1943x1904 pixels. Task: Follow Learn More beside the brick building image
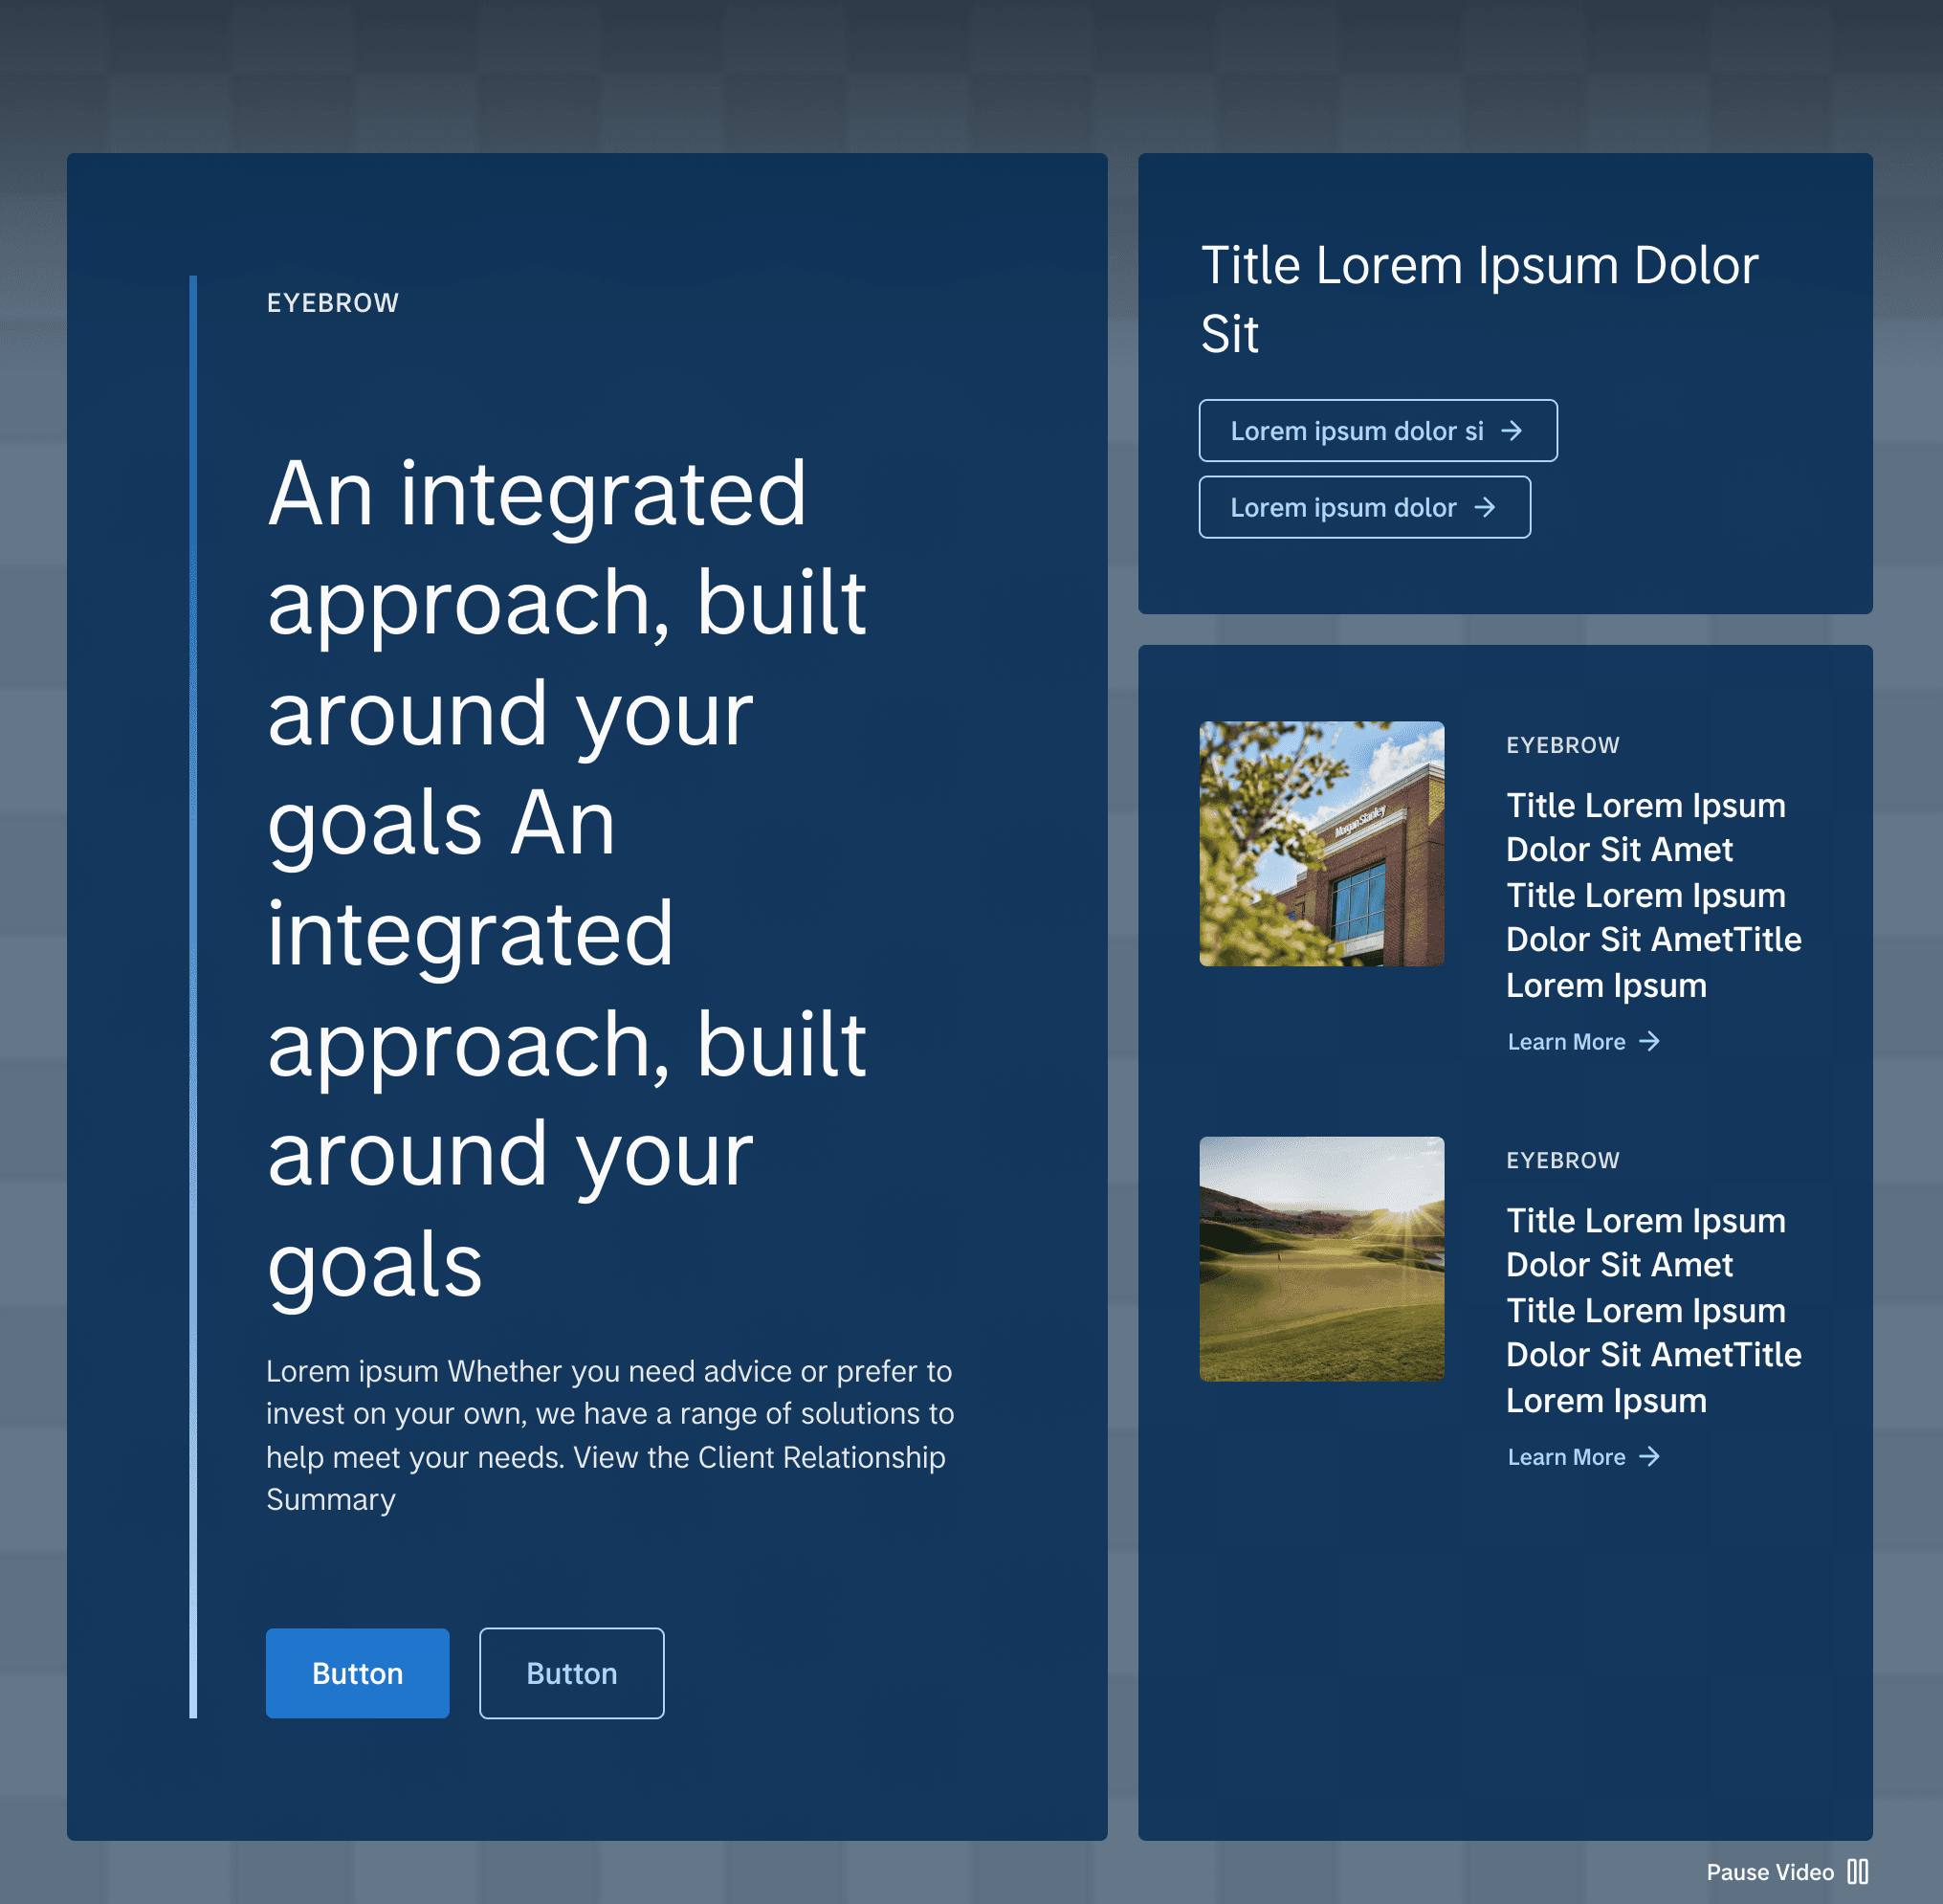tap(1584, 1041)
